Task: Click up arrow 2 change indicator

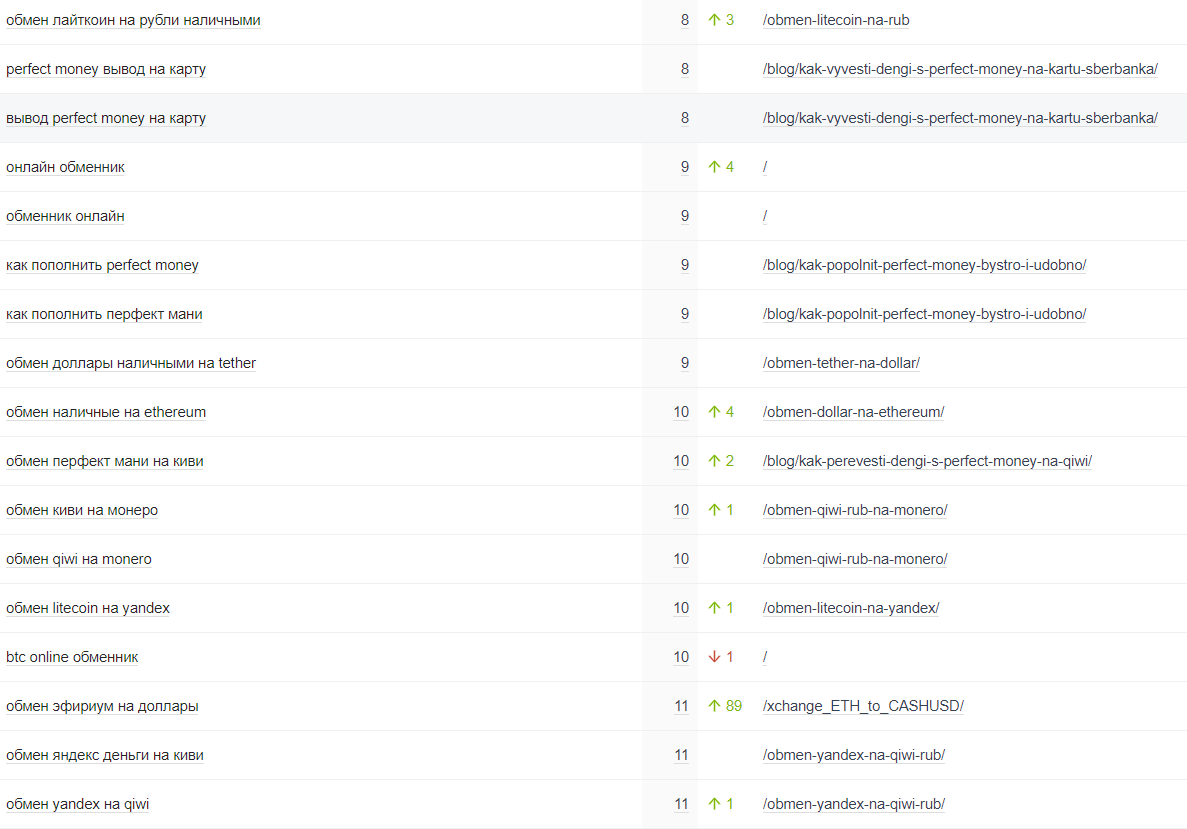Action: tap(721, 461)
